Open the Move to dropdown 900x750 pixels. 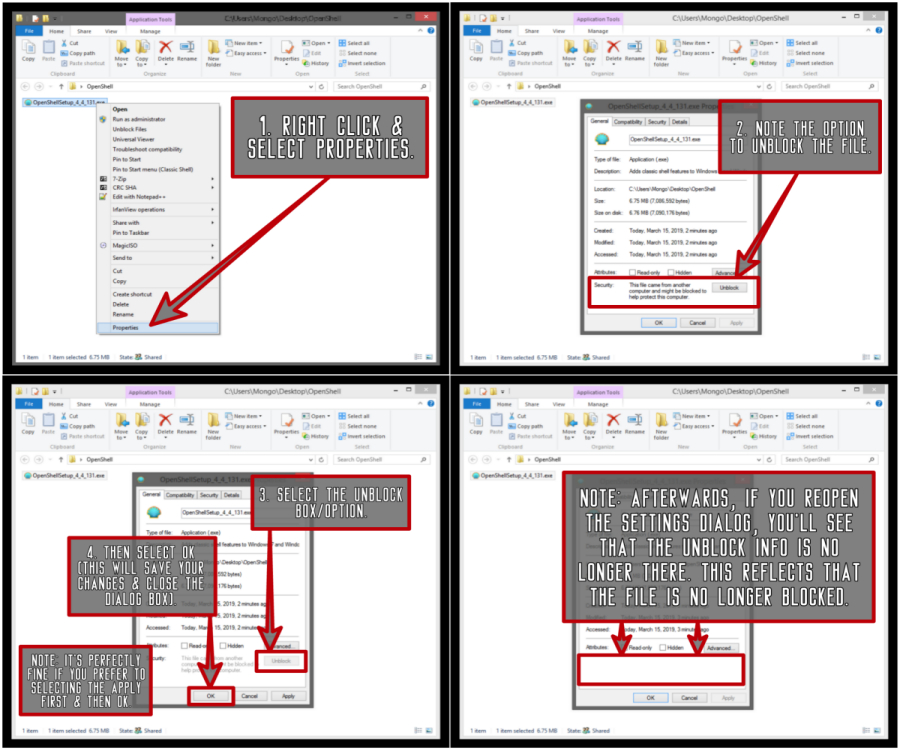point(124,52)
